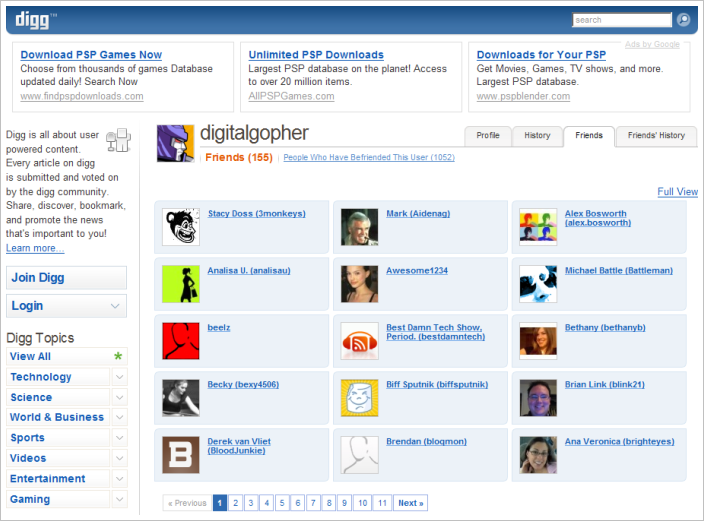Open Awesome1234 avatar photo
Image resolution: width=704 pixels, height=521 pixels.
point(359,284)
